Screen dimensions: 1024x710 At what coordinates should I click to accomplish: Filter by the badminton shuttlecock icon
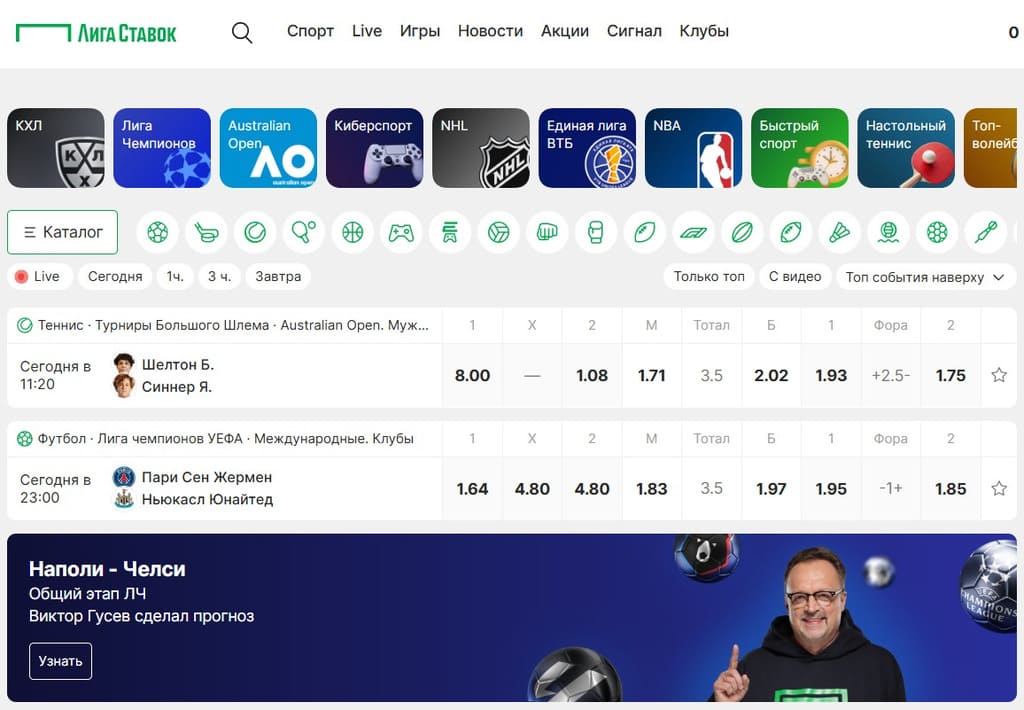coord(839,232)
